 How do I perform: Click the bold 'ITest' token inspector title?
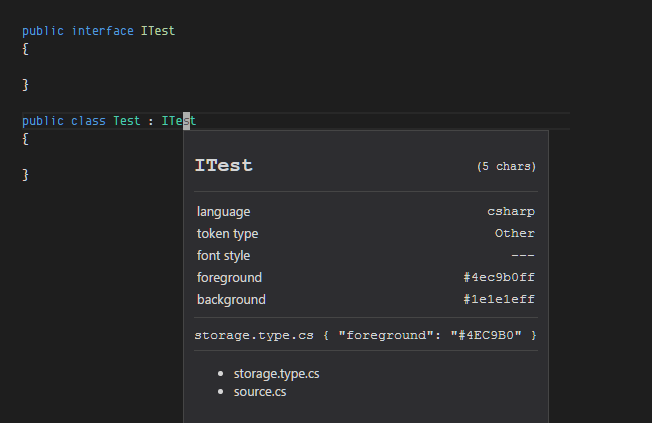pos(223,166)
